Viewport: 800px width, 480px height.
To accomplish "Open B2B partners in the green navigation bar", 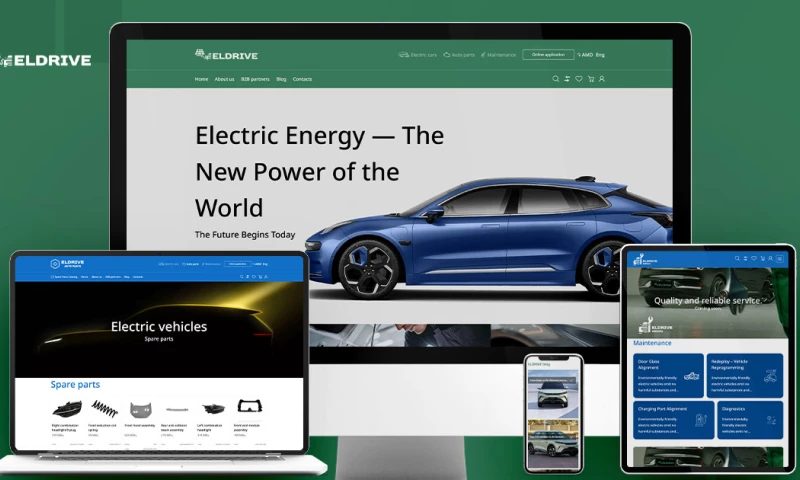I will pos(255,79).
